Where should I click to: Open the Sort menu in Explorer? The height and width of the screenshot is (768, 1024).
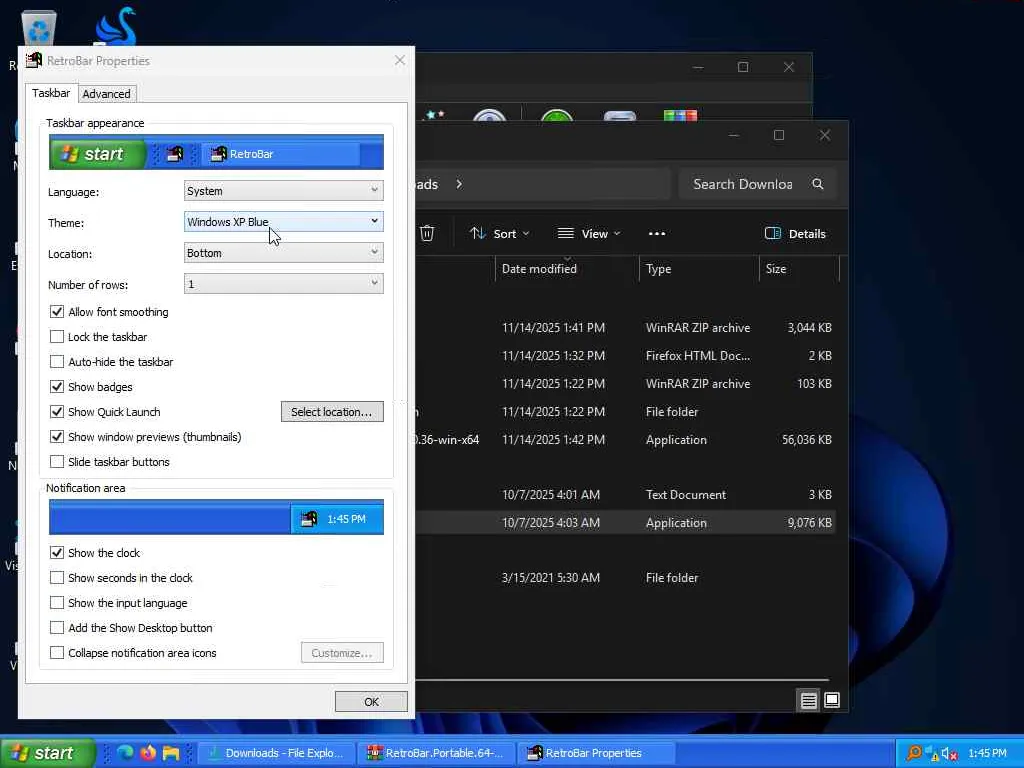(500, 234)
